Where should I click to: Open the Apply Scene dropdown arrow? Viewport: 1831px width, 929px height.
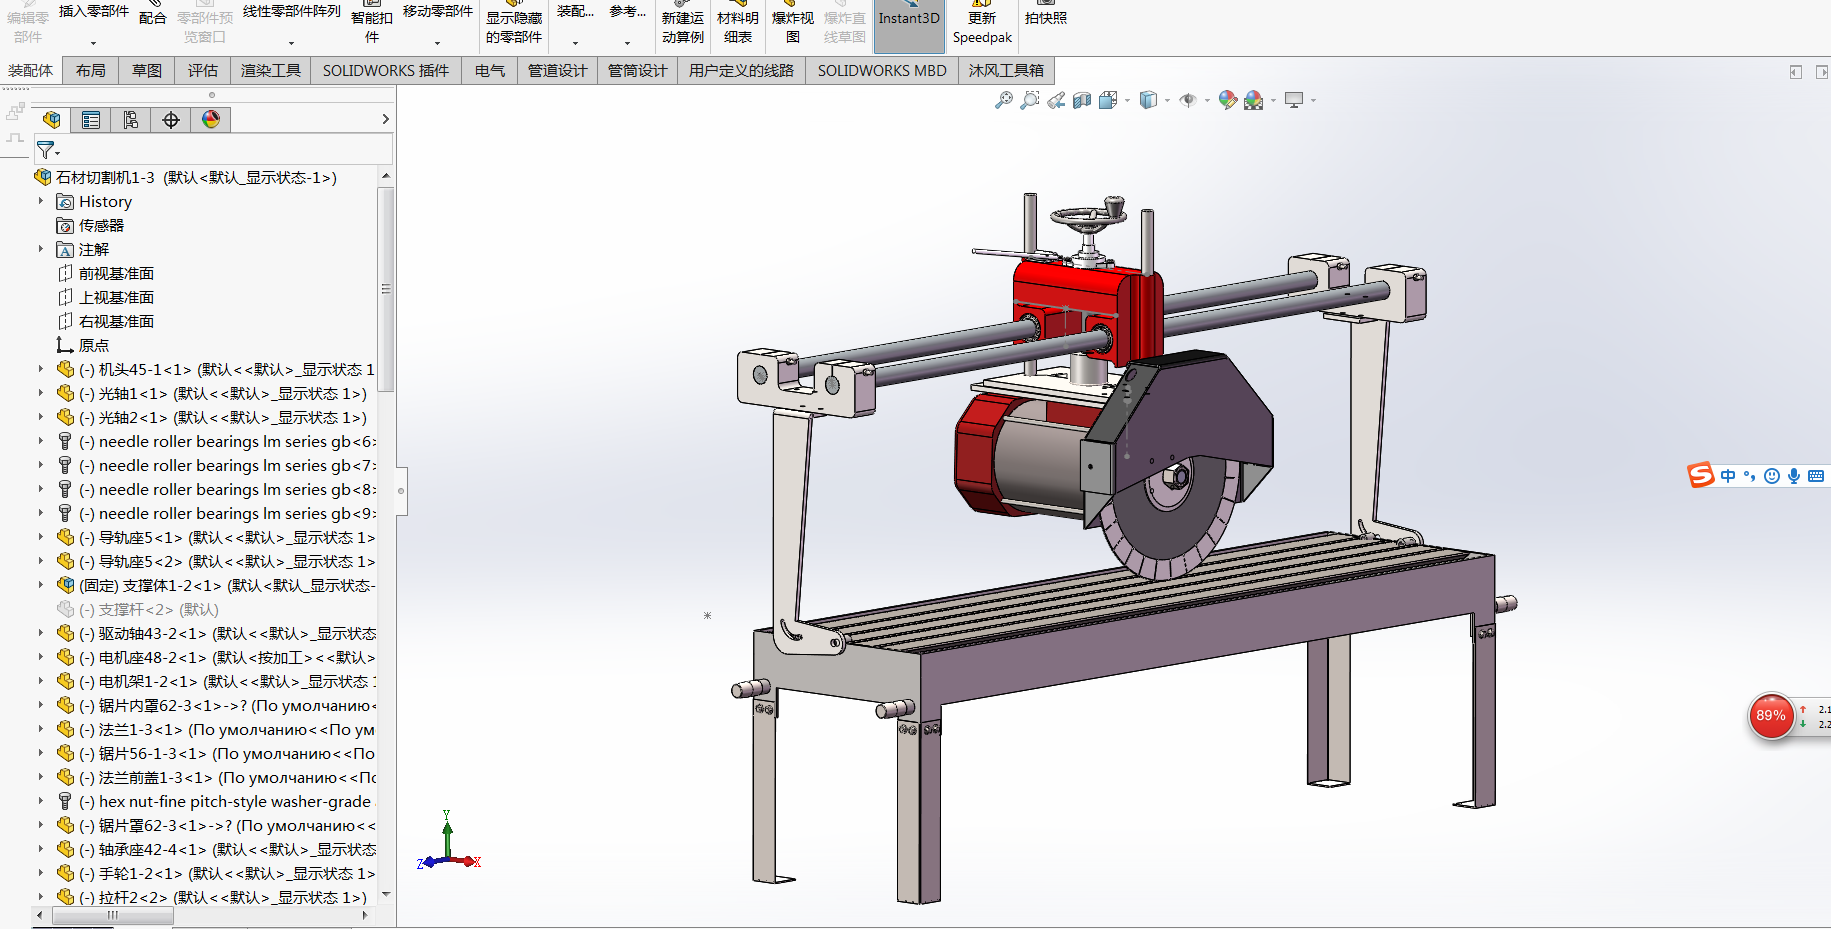tap(1273, 101)
